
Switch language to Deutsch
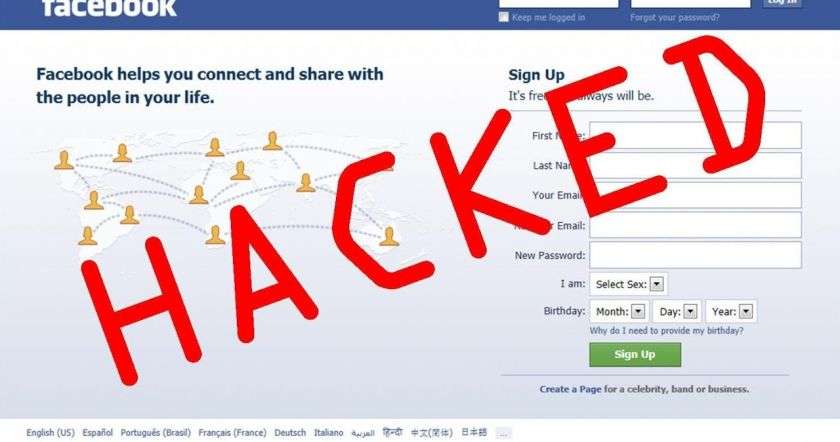coord(290,432)
